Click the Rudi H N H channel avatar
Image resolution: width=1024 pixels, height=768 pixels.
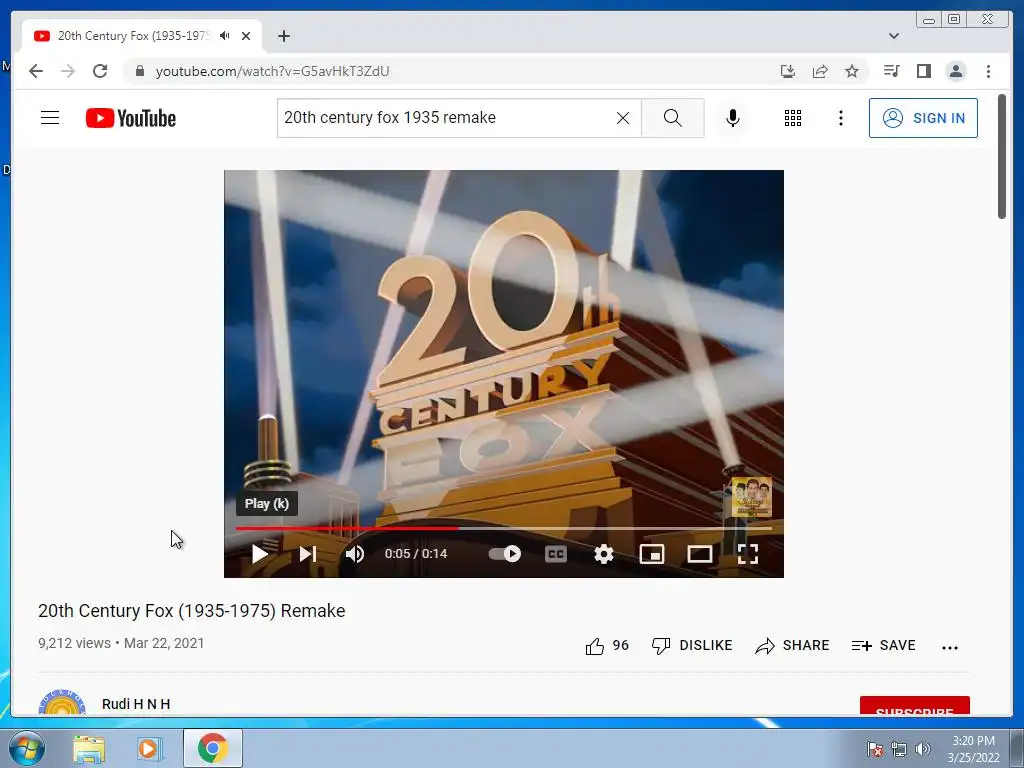(62, 702)
